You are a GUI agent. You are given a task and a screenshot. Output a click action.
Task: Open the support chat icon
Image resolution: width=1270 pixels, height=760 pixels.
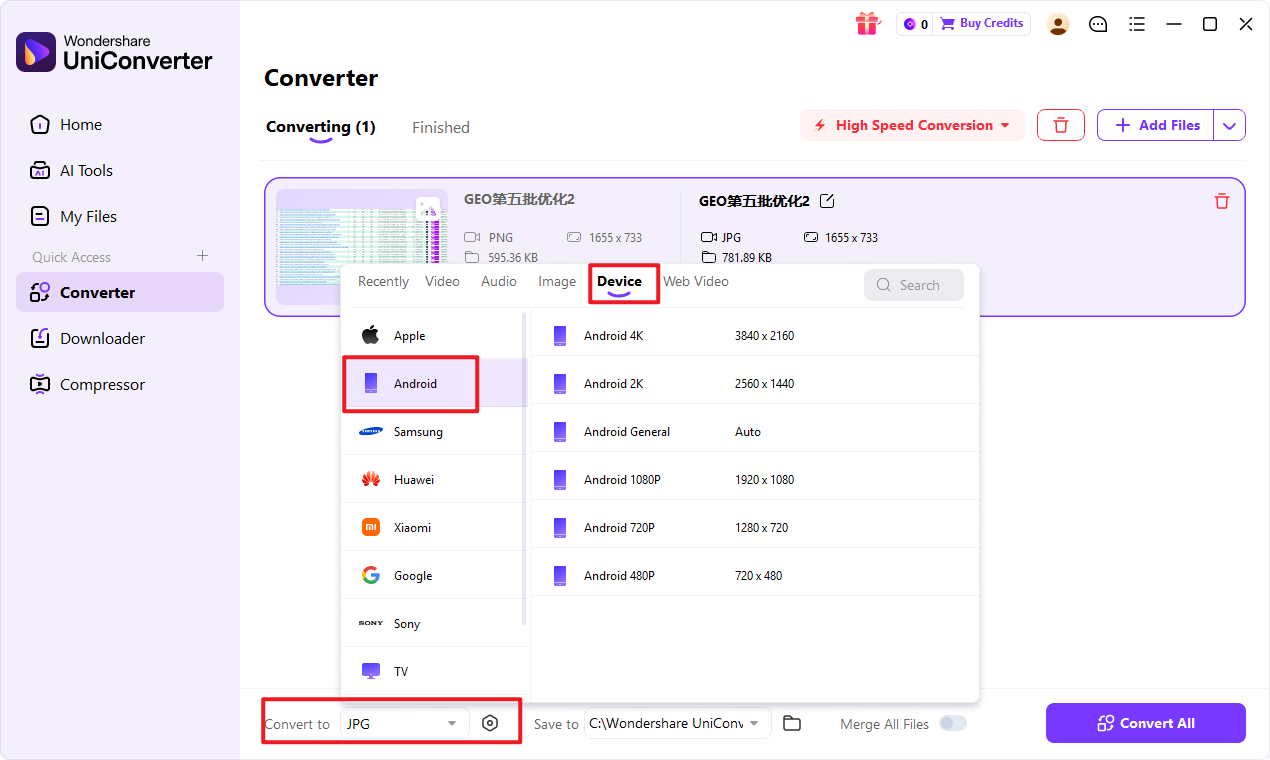click(1098, 24)
